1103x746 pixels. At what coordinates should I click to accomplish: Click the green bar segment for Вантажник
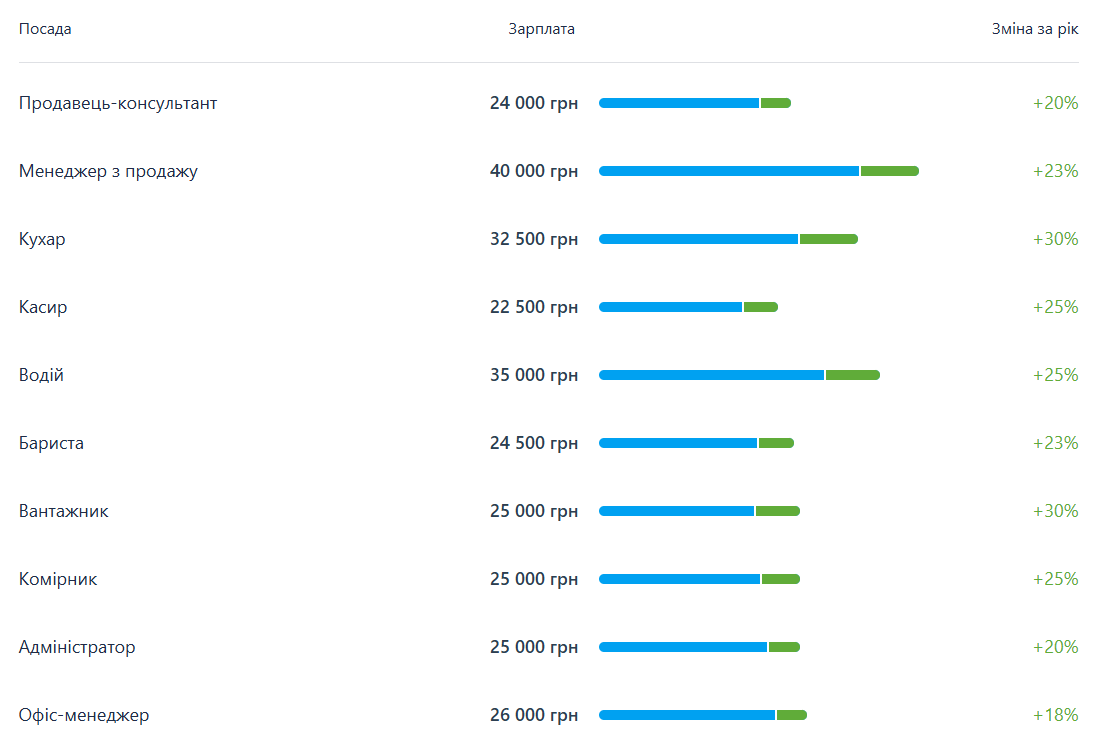tap(777, 511)
